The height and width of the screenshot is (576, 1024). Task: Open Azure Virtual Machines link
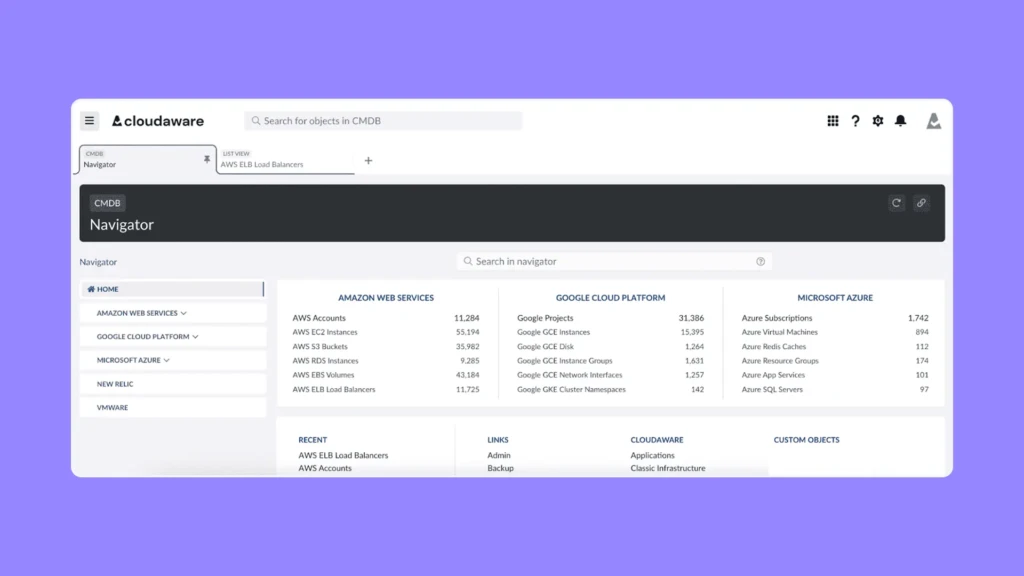pyautogui.click(x=779, y=332)
